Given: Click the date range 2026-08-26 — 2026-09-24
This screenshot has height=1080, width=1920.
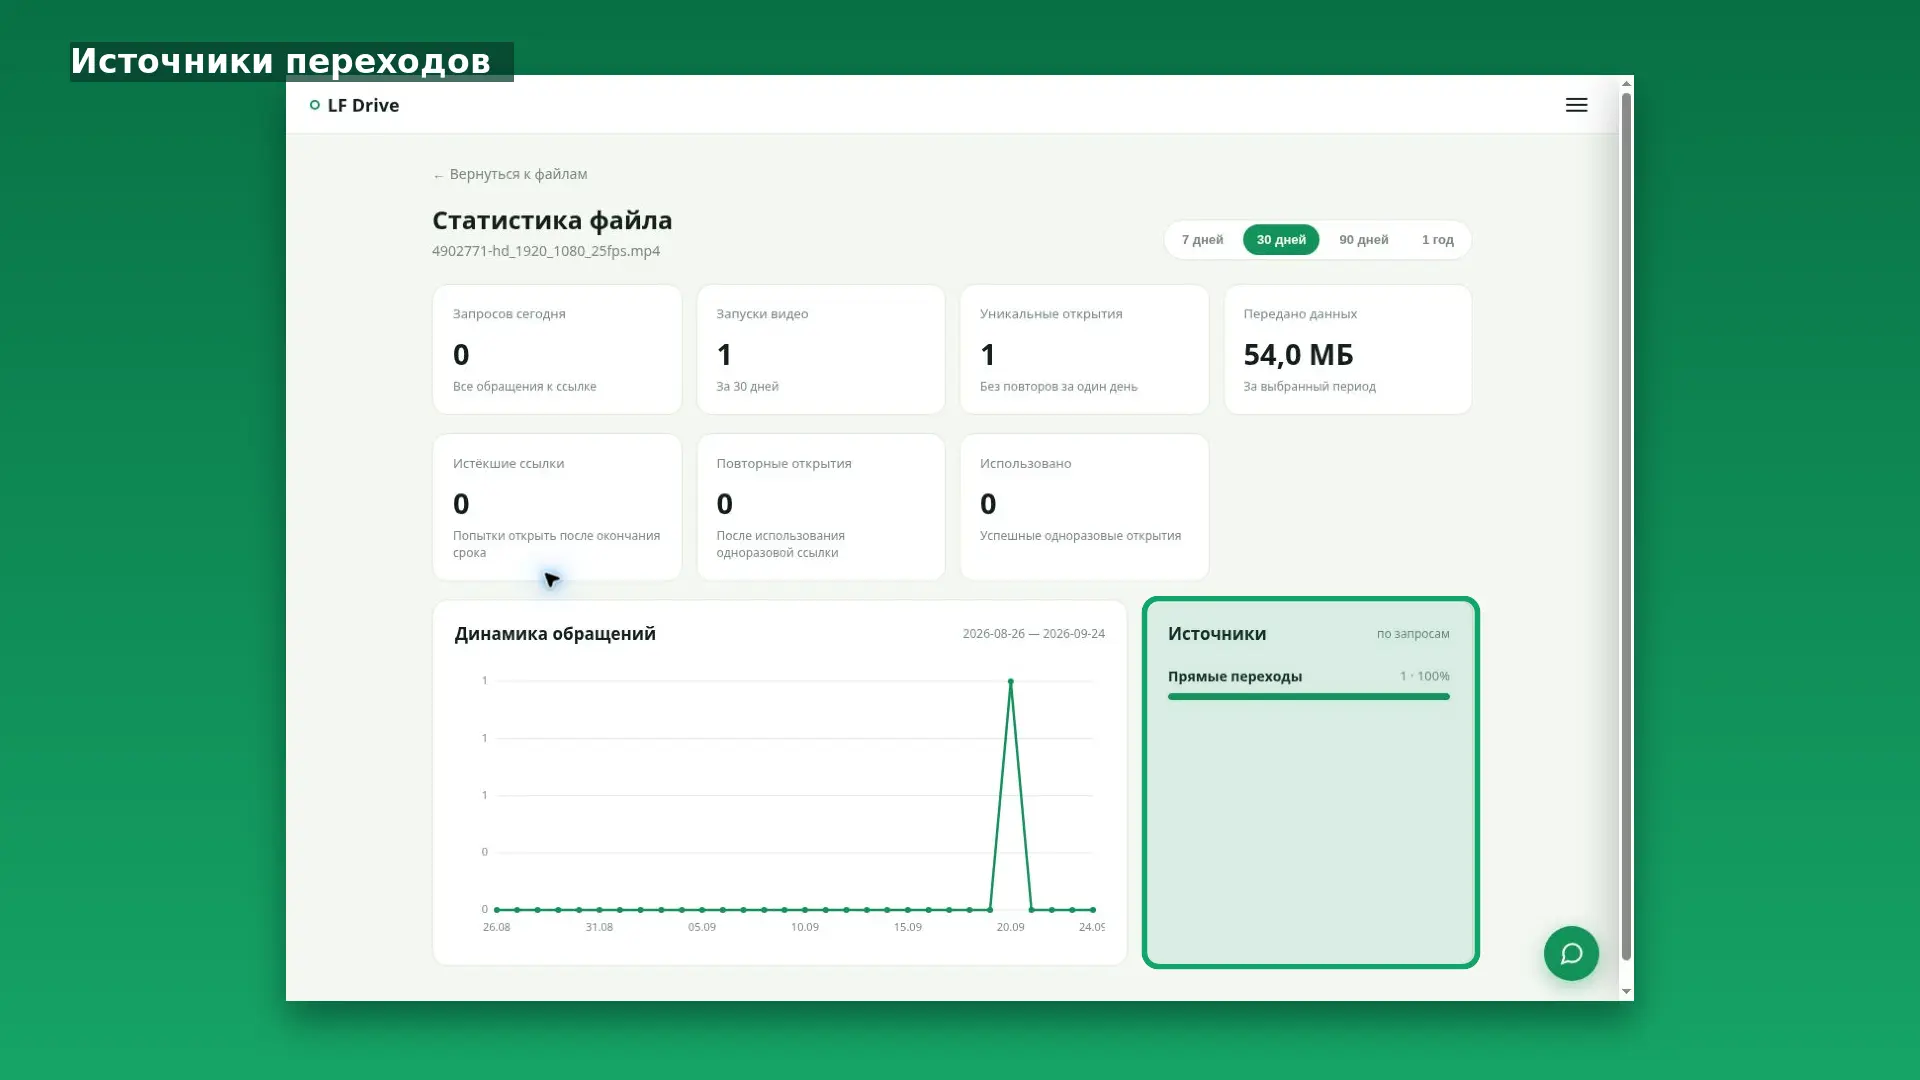Looking at the screenshot, I should pyautogui.click(x=1033, y=634).
